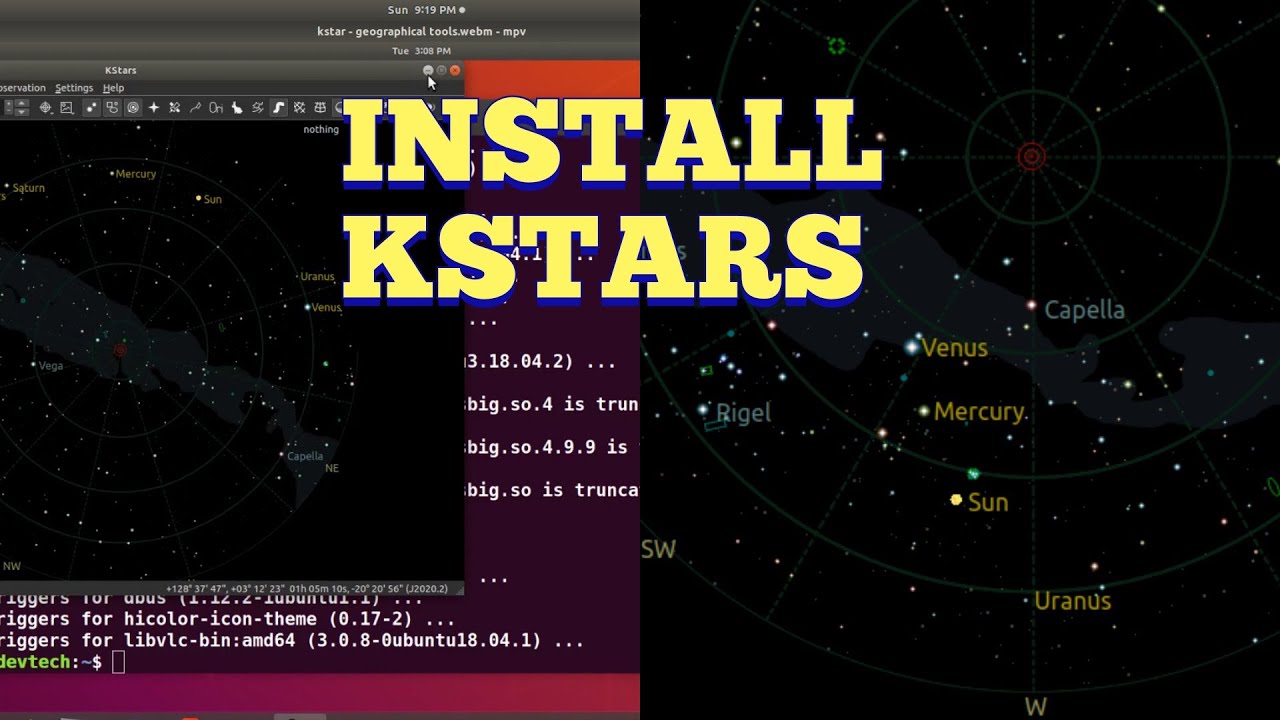Image resolution: width=1280 pixels, height=720 pixels.
Task: Open the Help menu in KStars
Action: 113,88
